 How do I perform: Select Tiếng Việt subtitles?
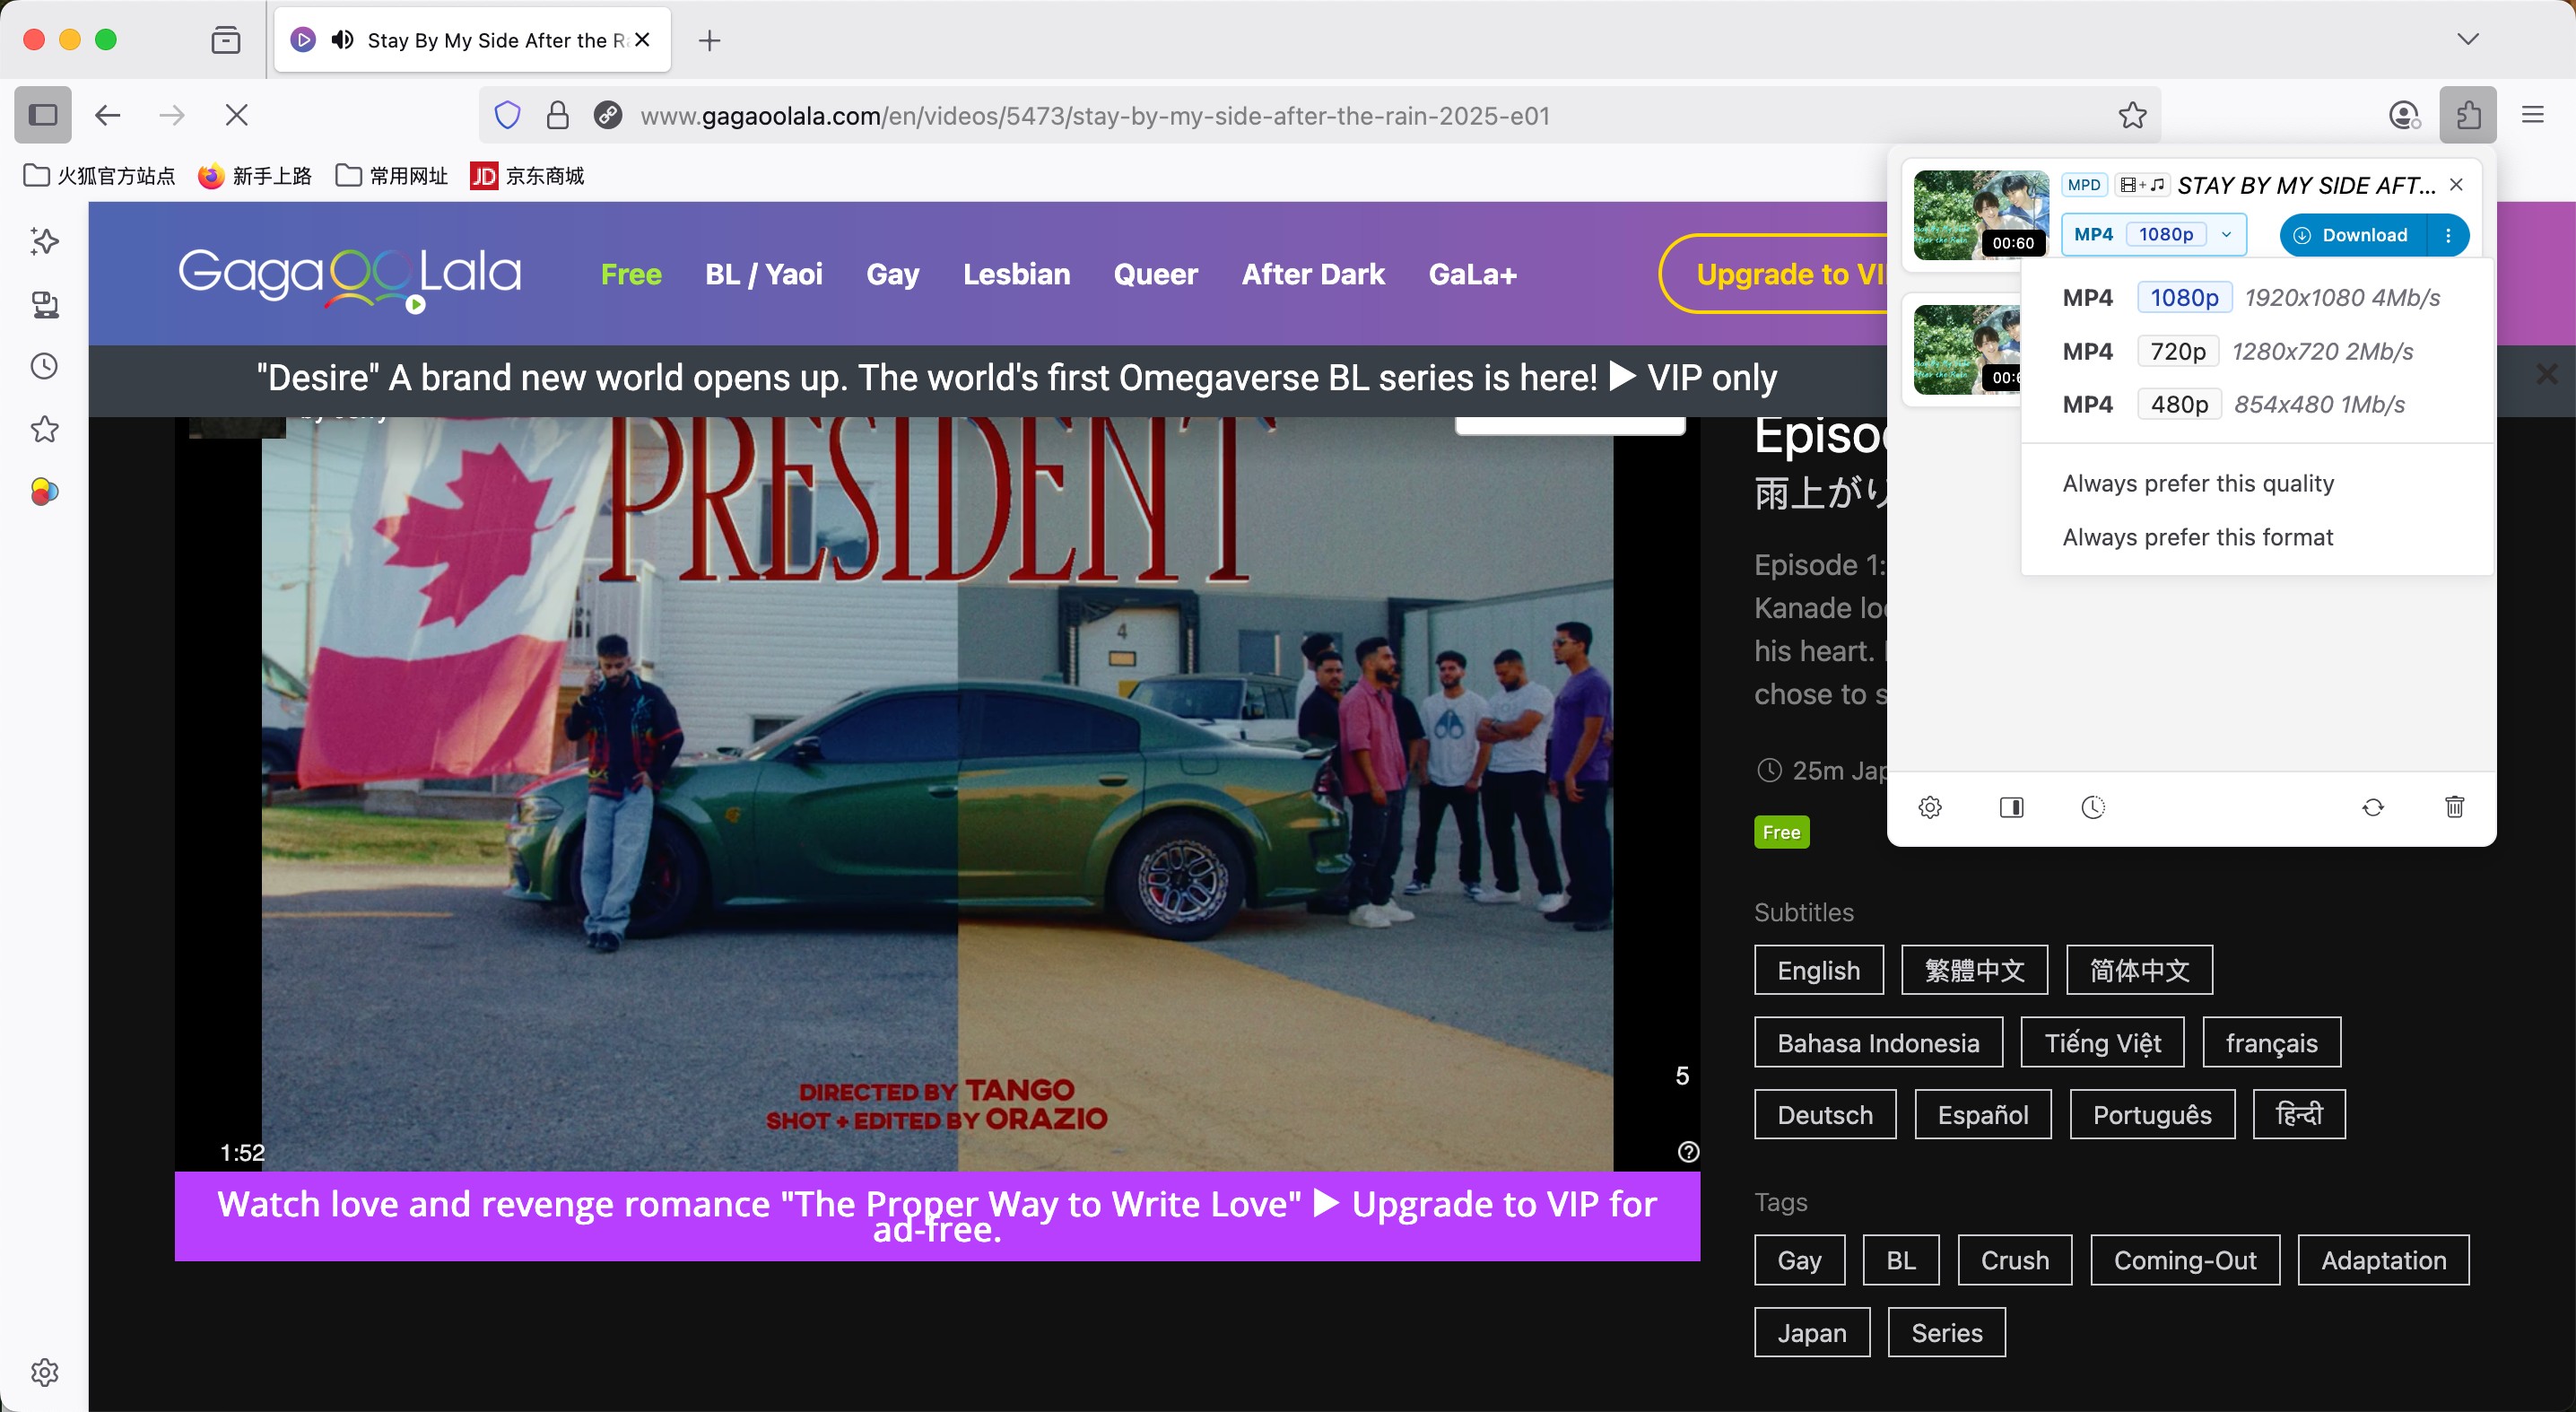pos(2102,1043)
